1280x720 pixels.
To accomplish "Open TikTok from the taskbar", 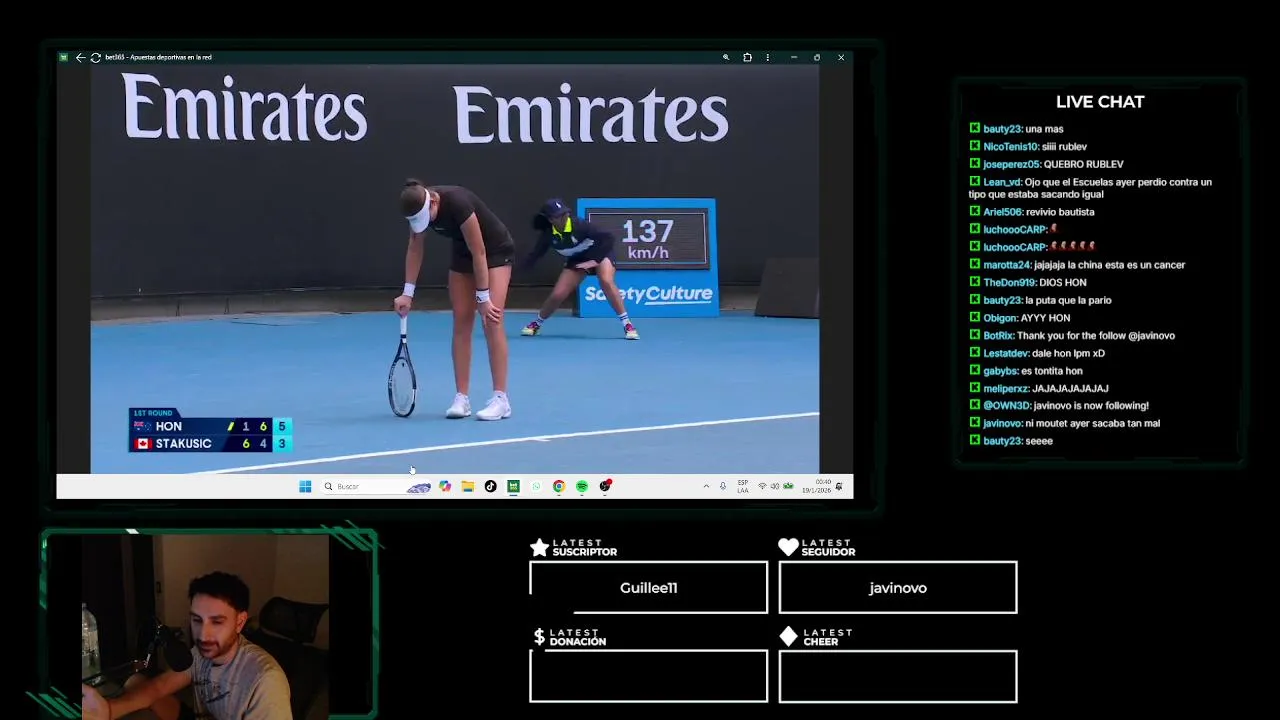I will point(490,486).
